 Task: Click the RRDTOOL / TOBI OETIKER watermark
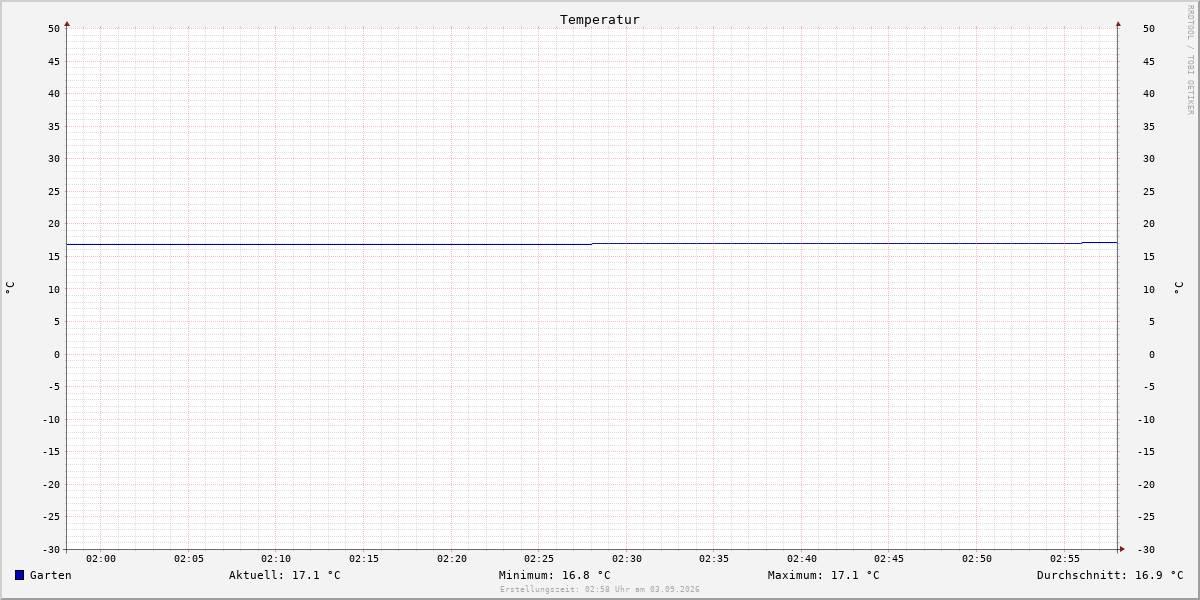point(1190,60)
